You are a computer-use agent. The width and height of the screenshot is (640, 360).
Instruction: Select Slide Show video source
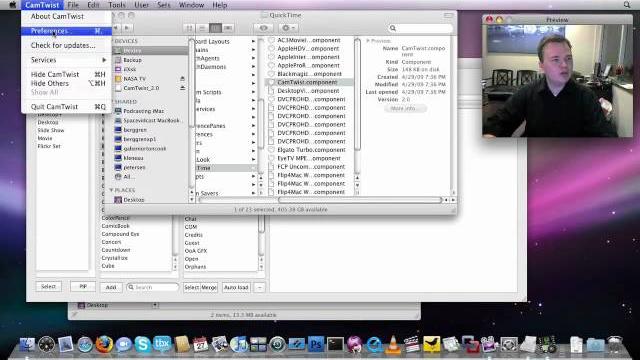coord(51,131)
